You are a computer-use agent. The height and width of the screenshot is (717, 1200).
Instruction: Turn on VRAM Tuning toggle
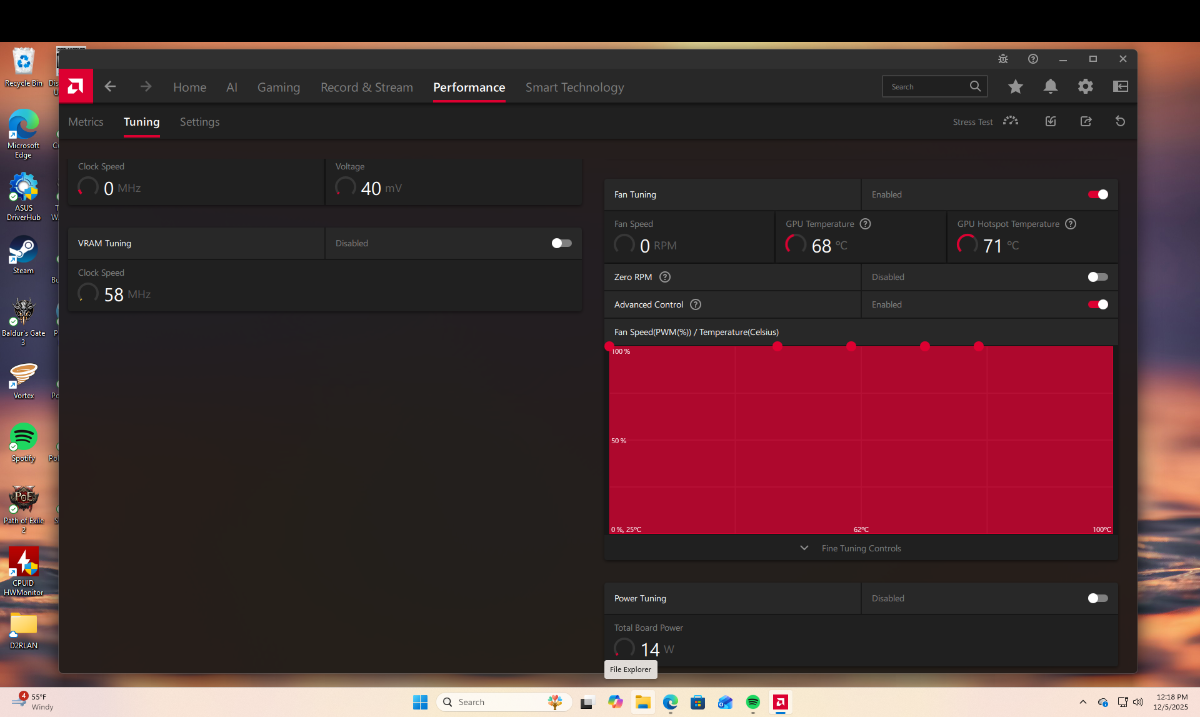561,243
